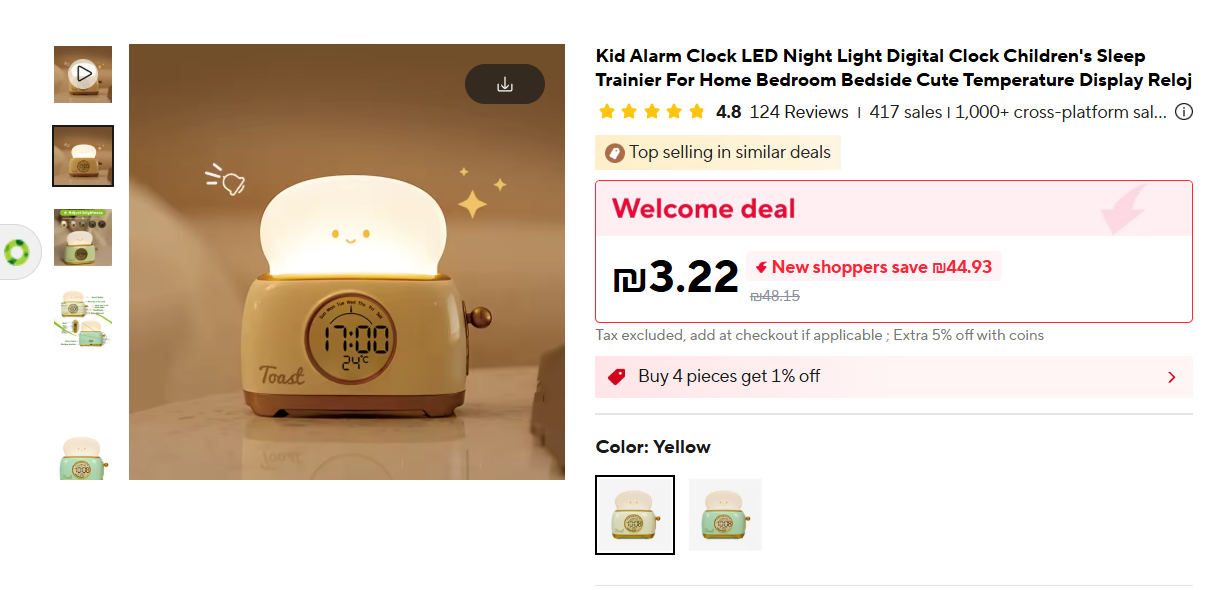Select the fourth product diagram thumbnail
Screen dimensions: 1208x590
coord(83,318)
